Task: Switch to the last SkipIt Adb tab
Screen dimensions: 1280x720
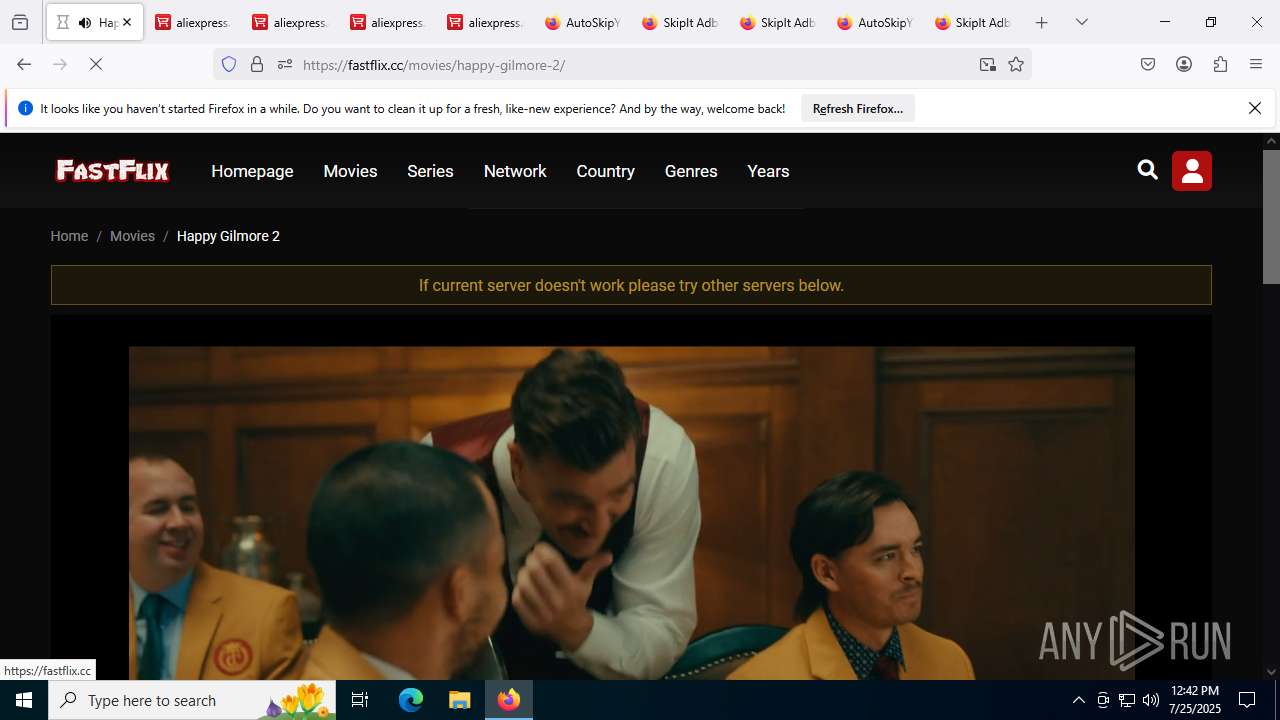Action: [973, 22]
